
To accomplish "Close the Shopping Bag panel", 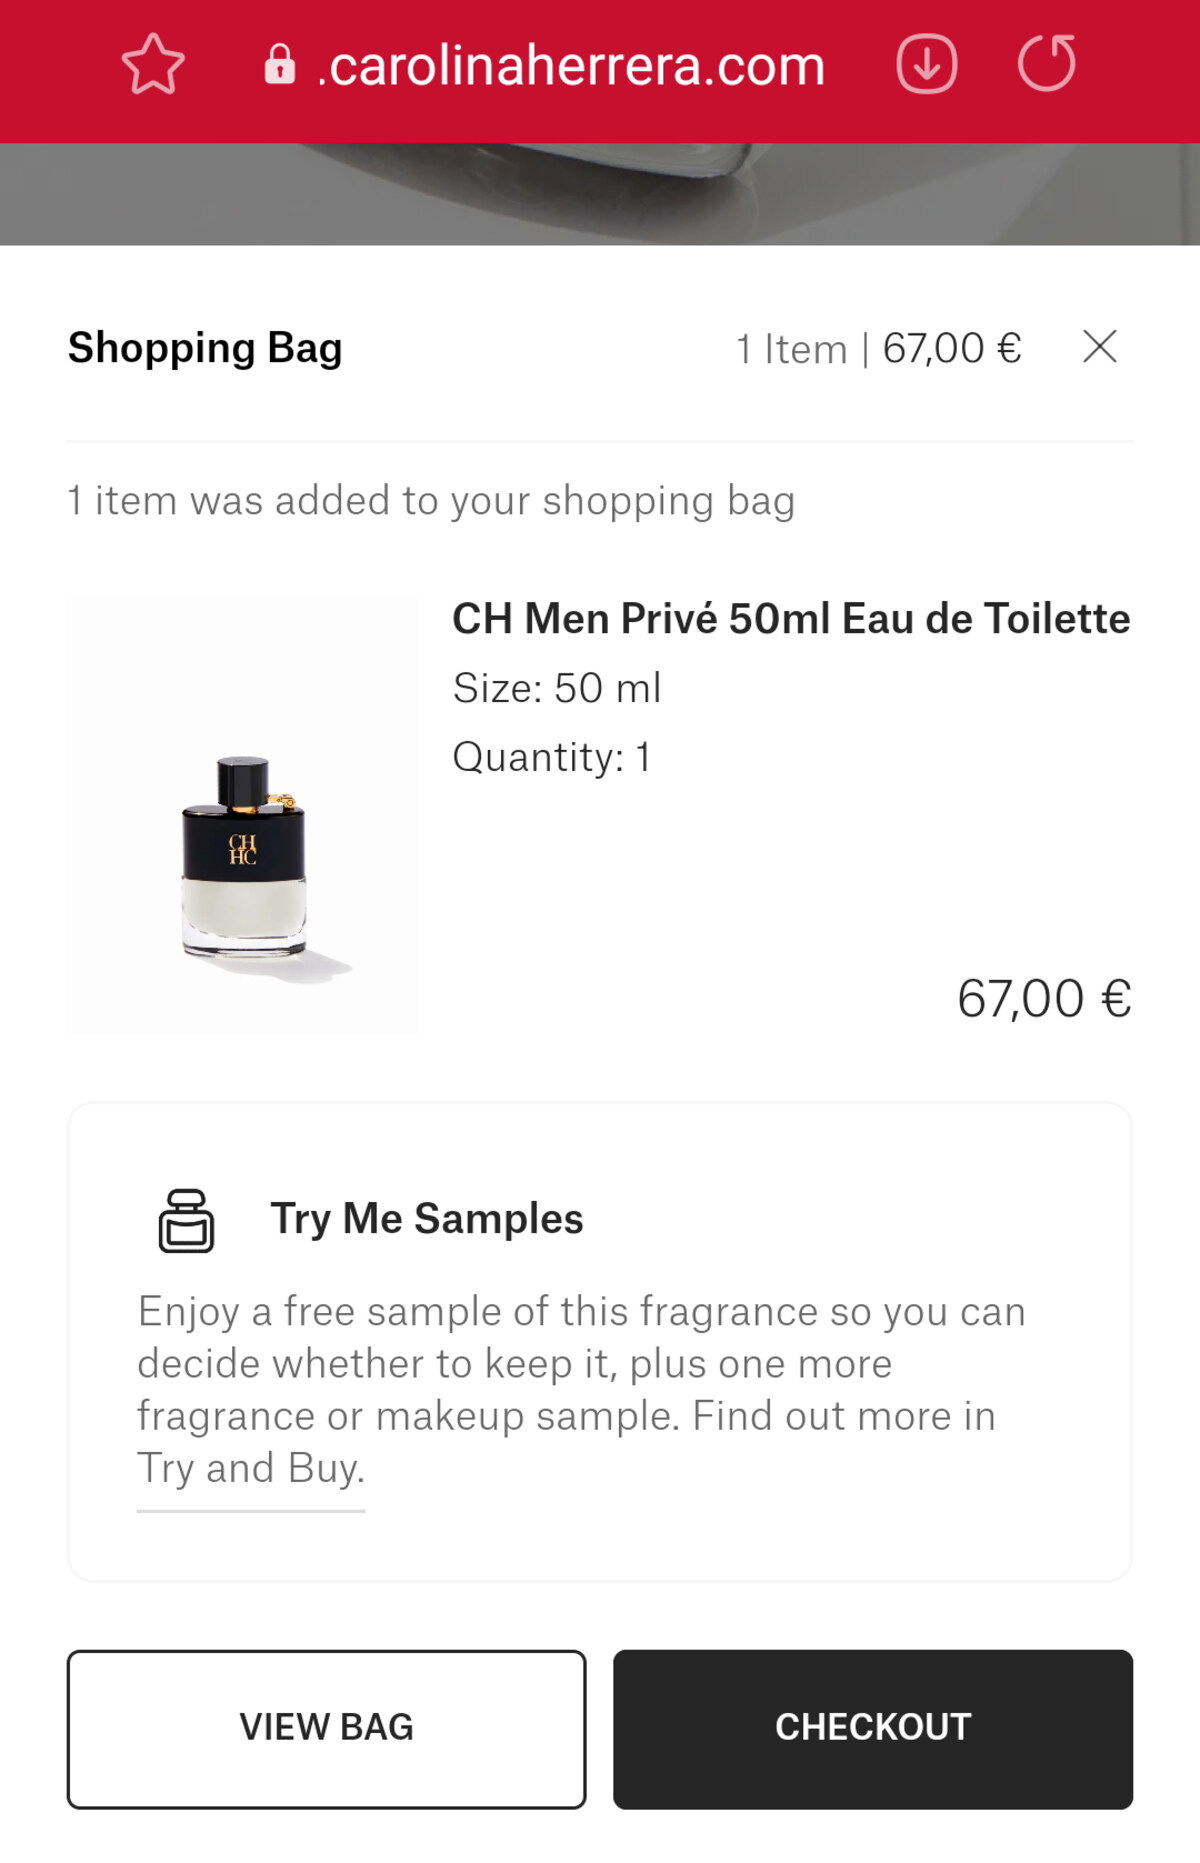I will point(1099,347).
